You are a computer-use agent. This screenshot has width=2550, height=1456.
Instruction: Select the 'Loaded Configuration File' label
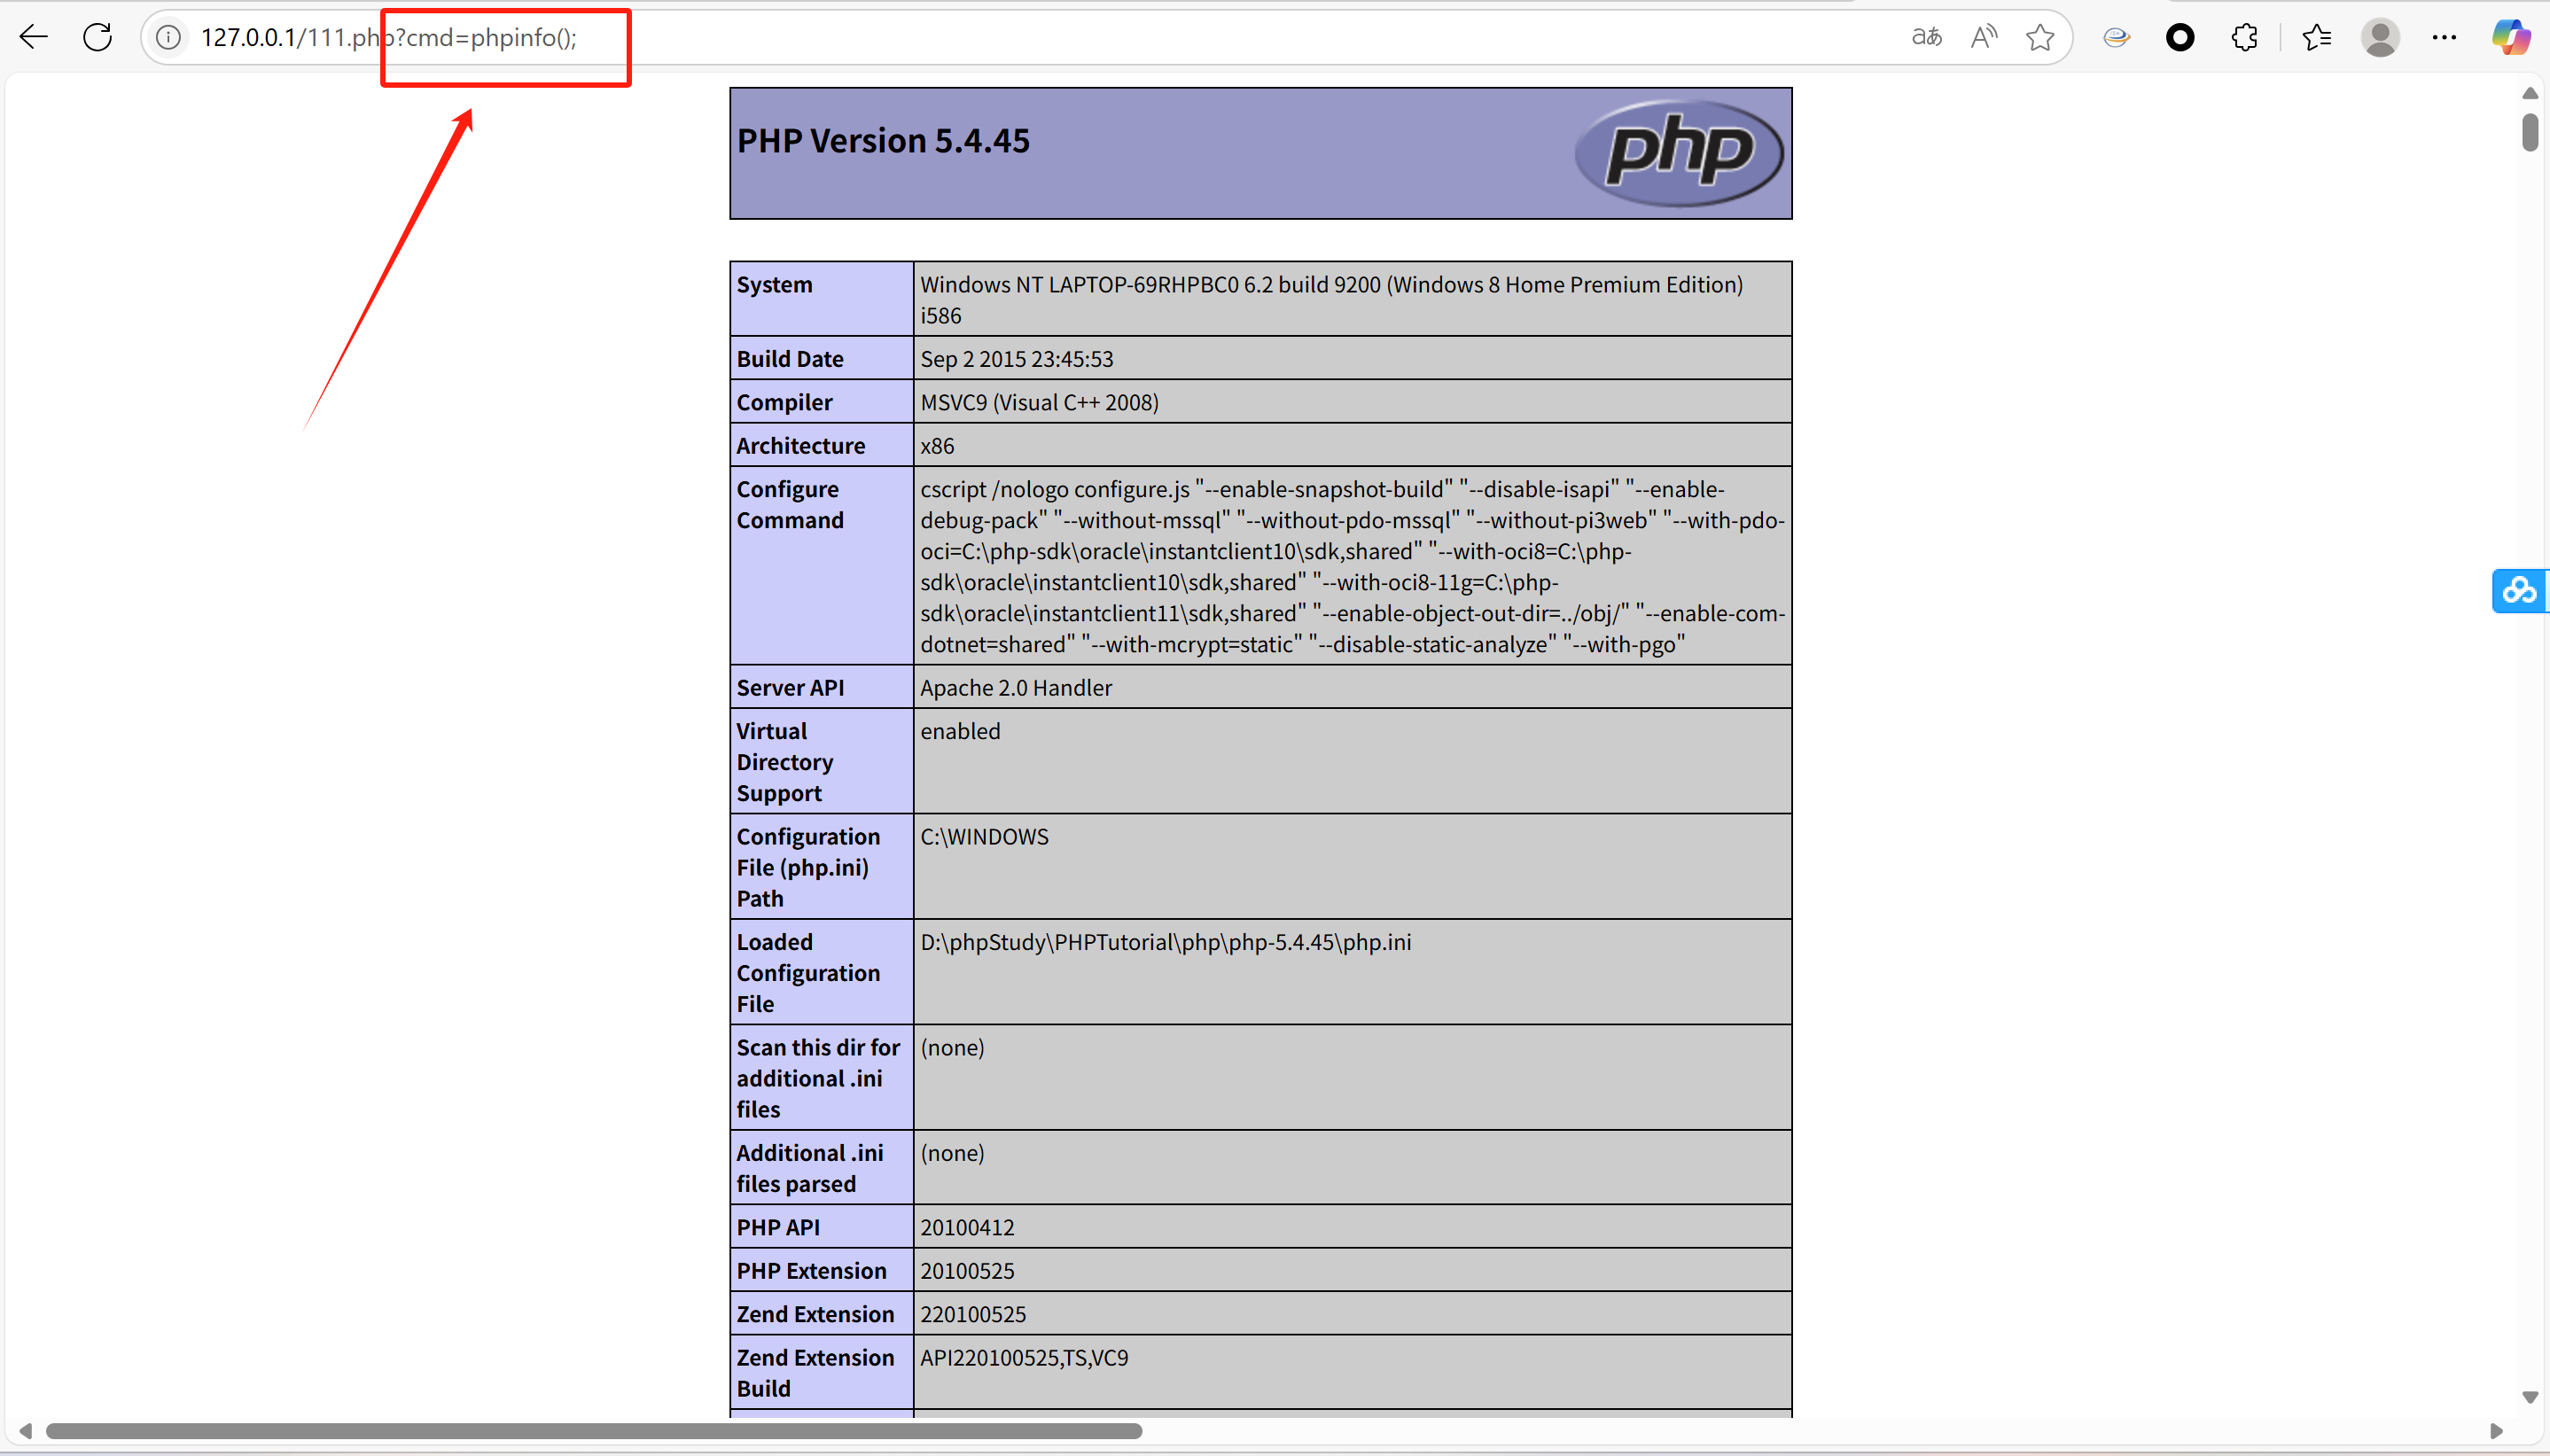click(809, 973)
